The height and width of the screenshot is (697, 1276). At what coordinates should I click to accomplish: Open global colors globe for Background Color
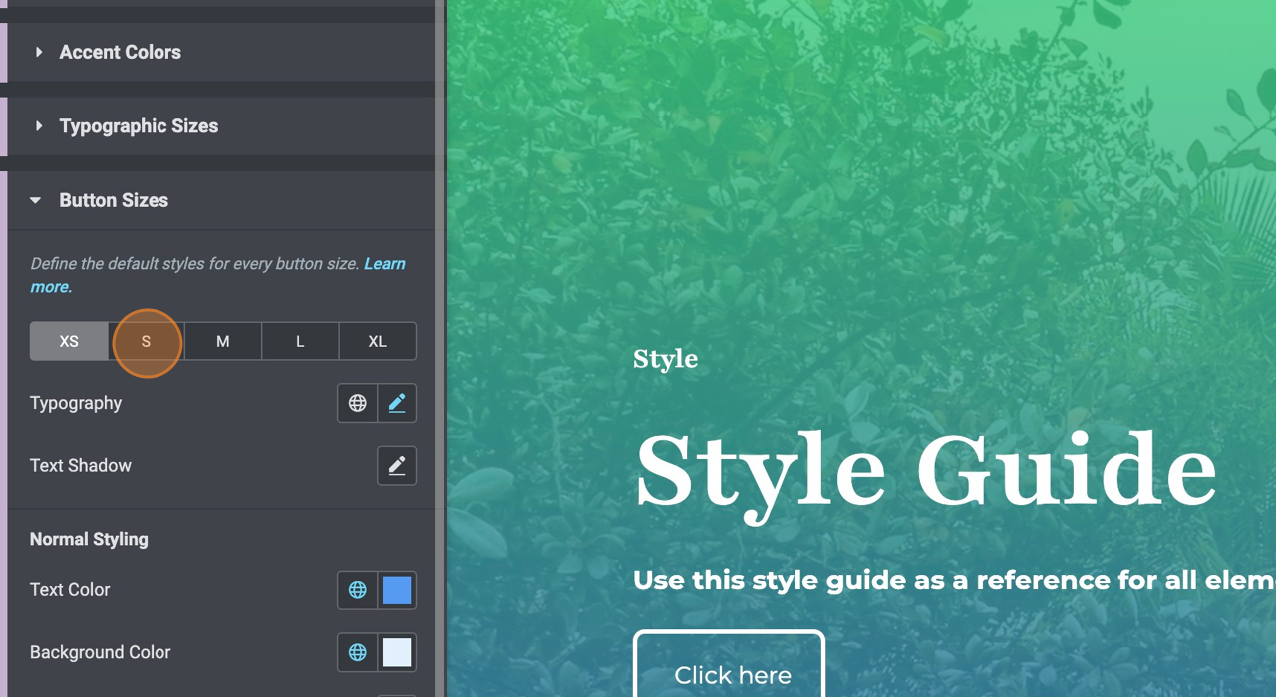(357, 652)
